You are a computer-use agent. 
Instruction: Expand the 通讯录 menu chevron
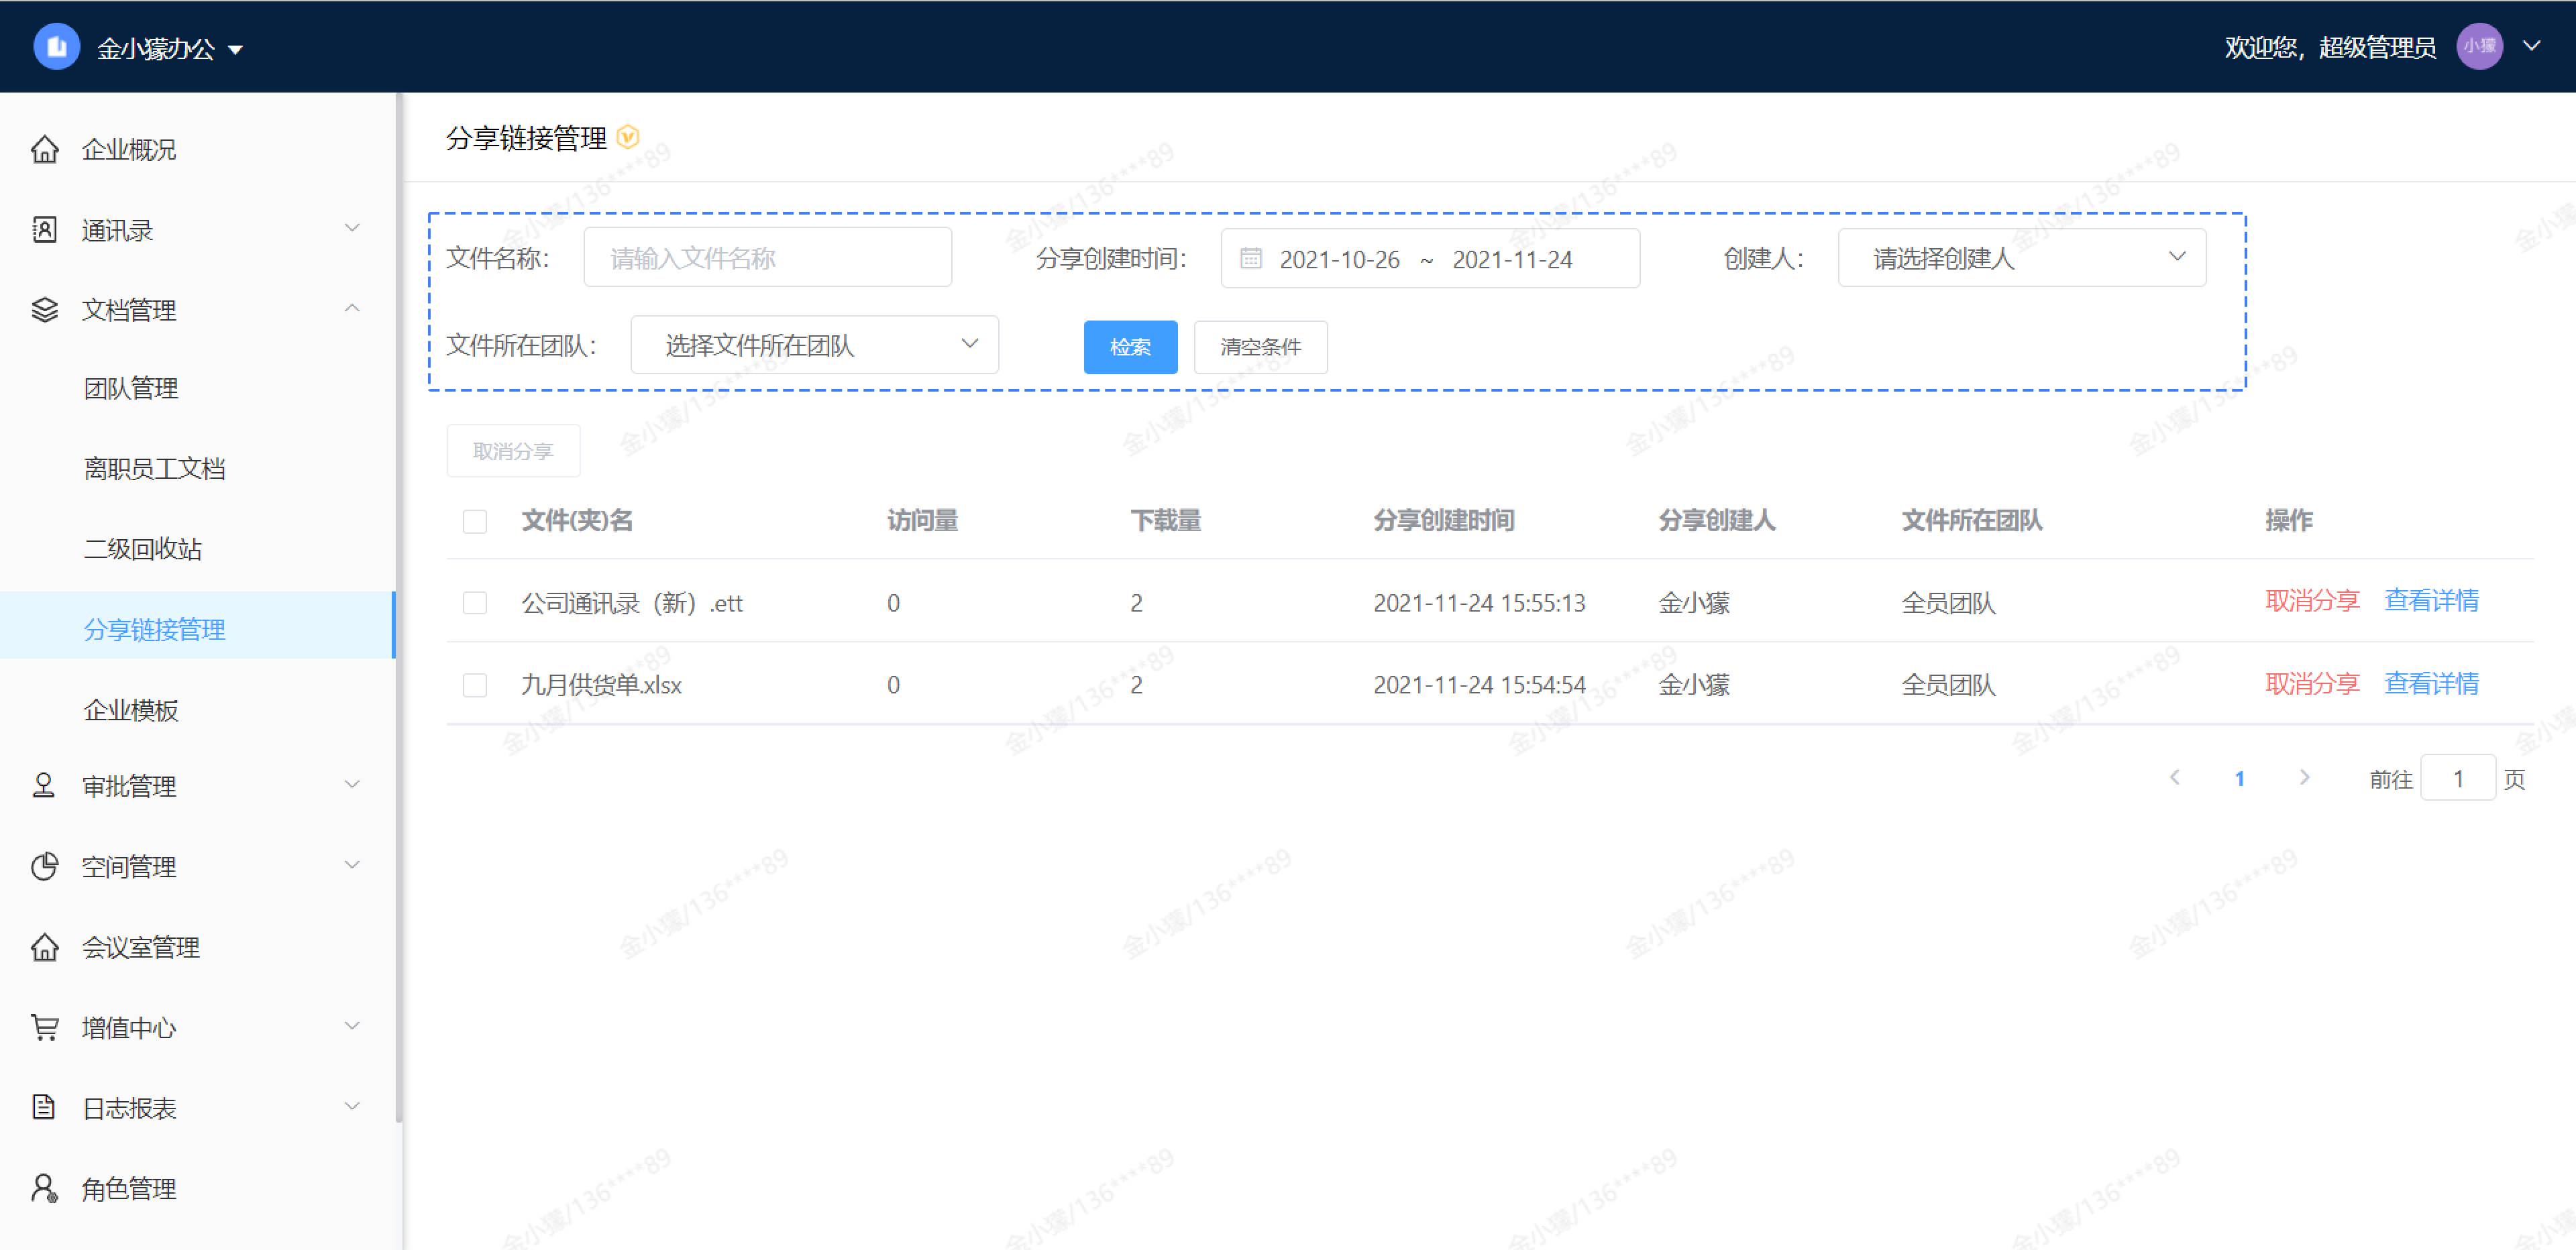352,228
